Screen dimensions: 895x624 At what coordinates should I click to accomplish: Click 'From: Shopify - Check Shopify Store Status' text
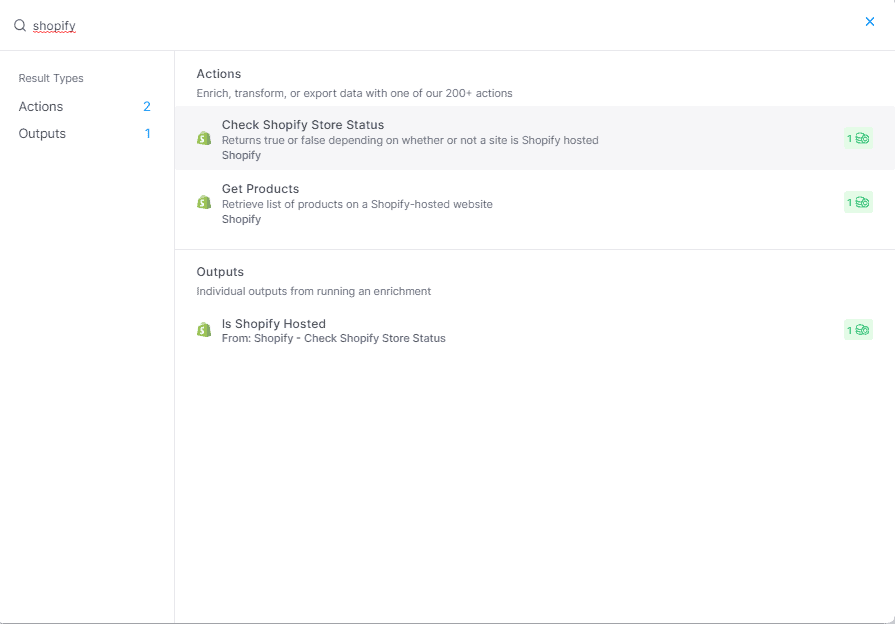(333, 338)
